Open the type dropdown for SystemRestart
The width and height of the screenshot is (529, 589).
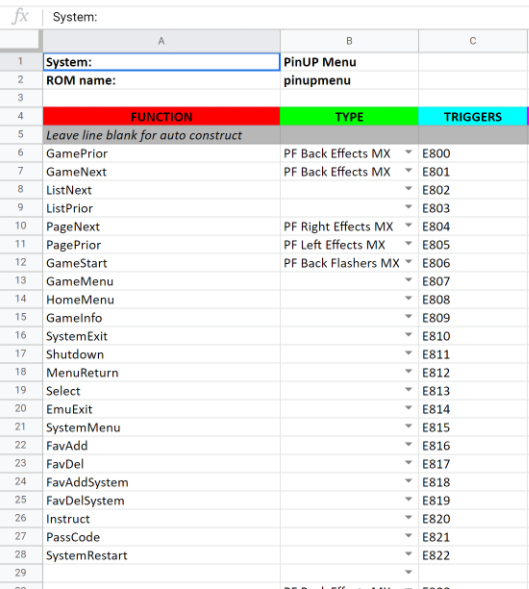408,554
